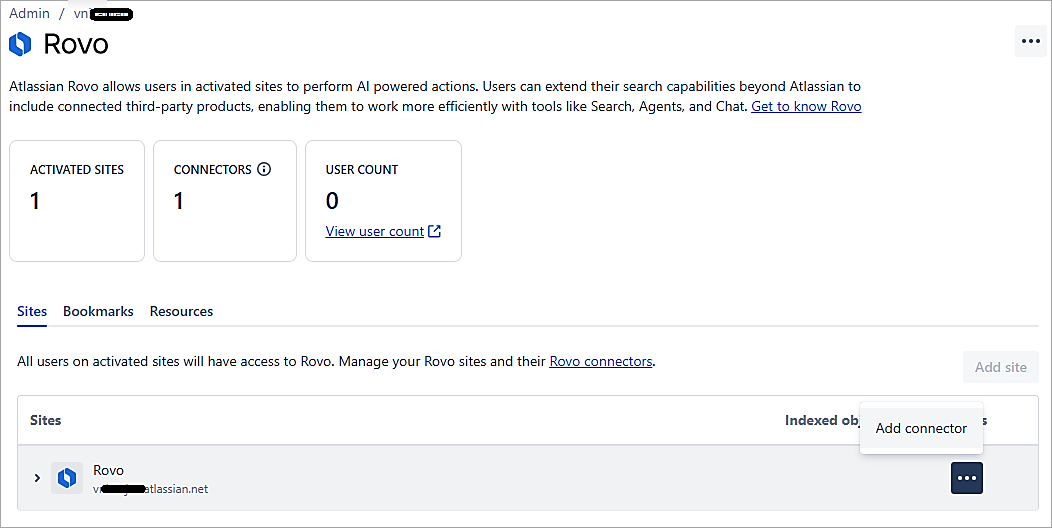Choose Add connector from the popup menu
This screenshot has width=1052, height=528.
tap(921, 428)
